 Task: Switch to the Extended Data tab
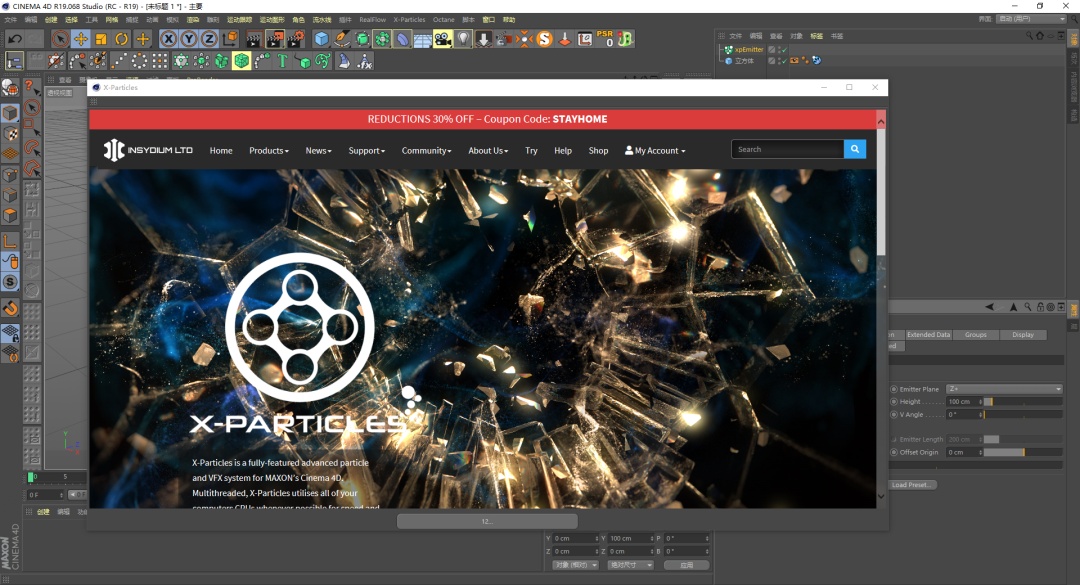pos(928,335)
